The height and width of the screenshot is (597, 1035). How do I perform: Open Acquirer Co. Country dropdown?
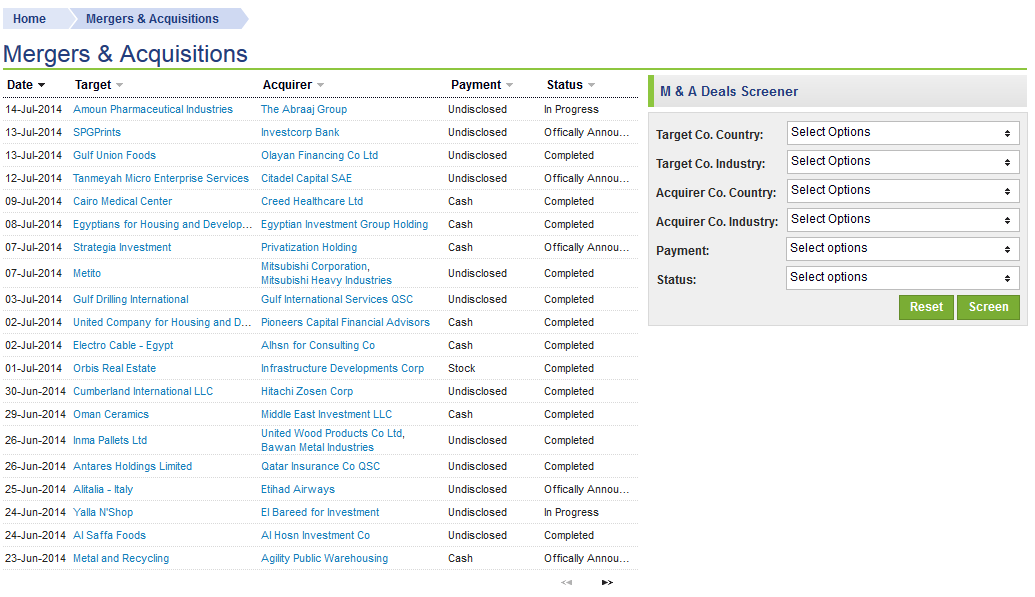(903, 191)
